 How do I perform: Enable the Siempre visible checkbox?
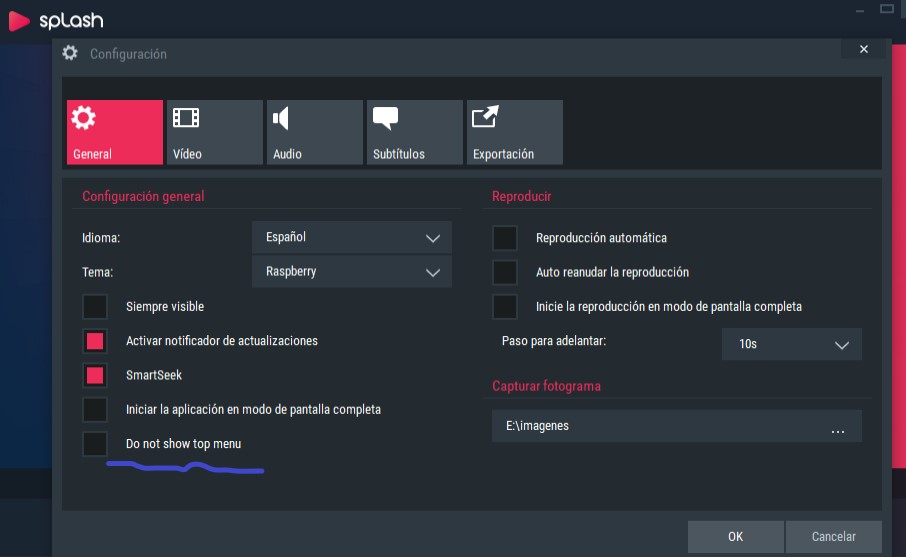pos(95,307)
